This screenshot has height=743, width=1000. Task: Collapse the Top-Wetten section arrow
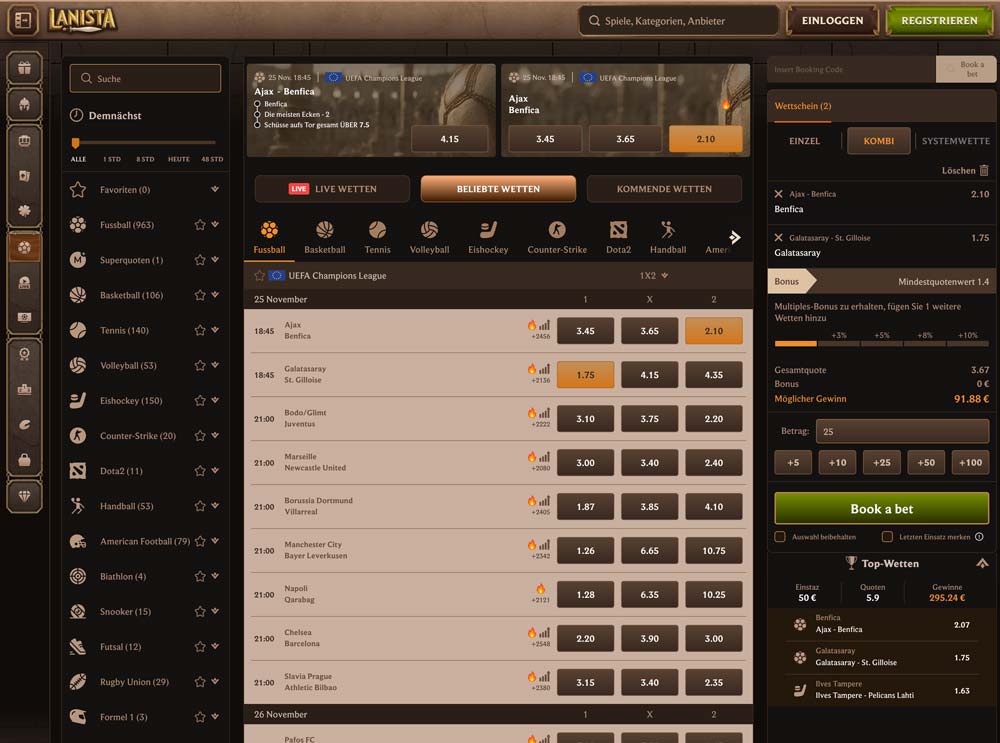click(983, 563)
